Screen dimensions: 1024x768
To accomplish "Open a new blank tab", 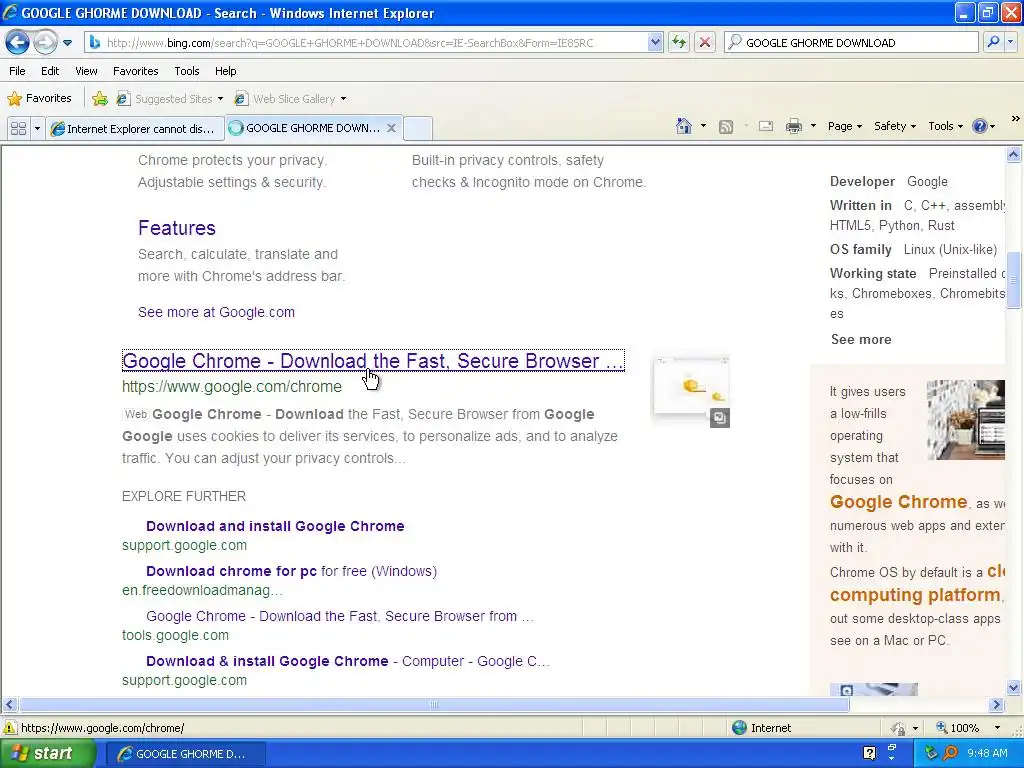I will point(417,128).
